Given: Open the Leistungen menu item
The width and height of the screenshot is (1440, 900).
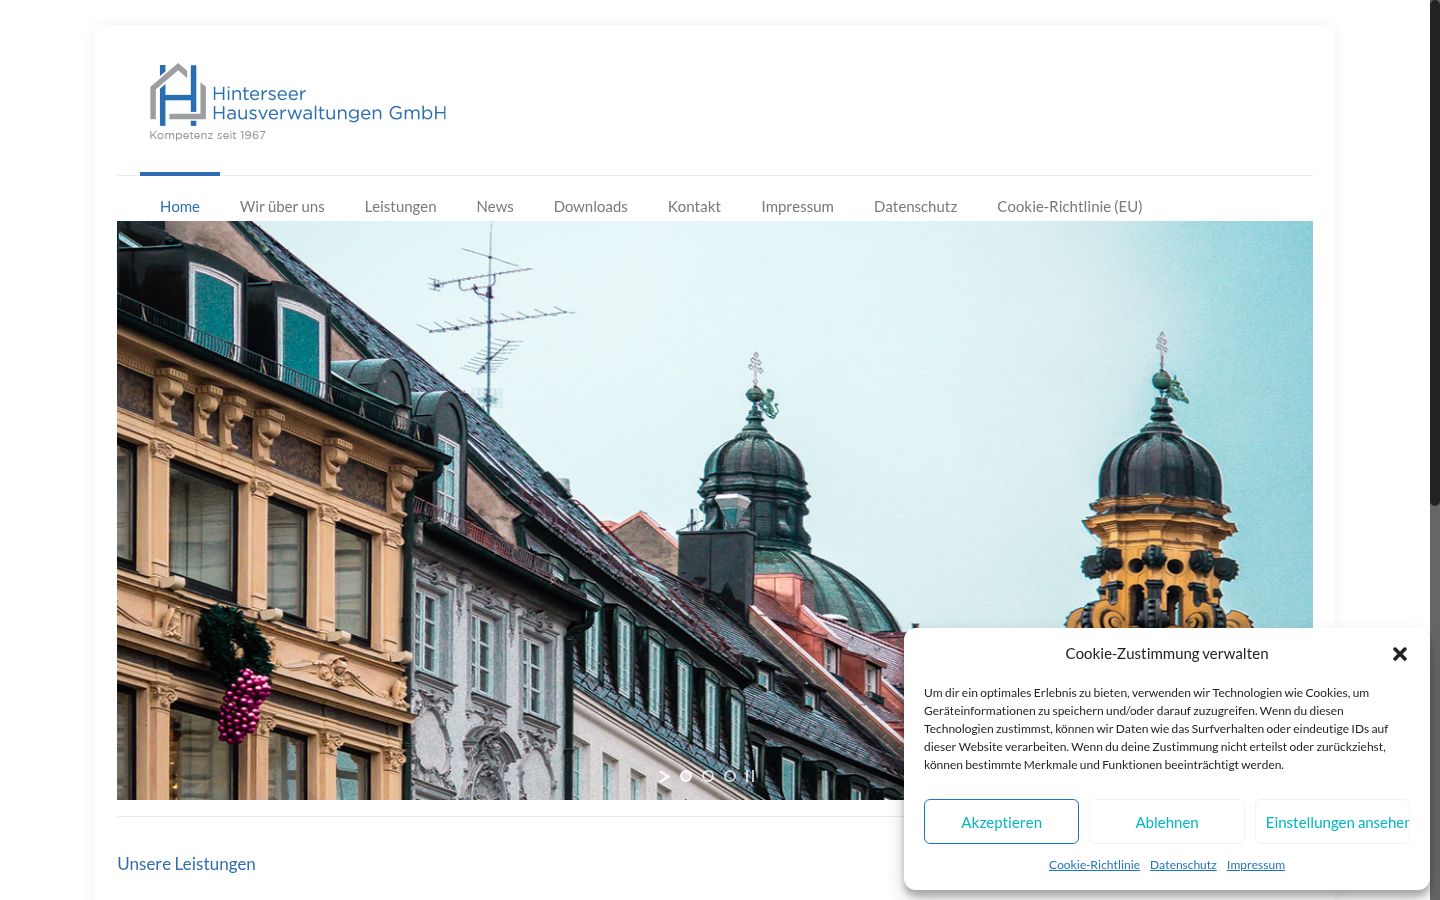Looking at the screenshot, I should pyautogui.click(x=400, y=206).
